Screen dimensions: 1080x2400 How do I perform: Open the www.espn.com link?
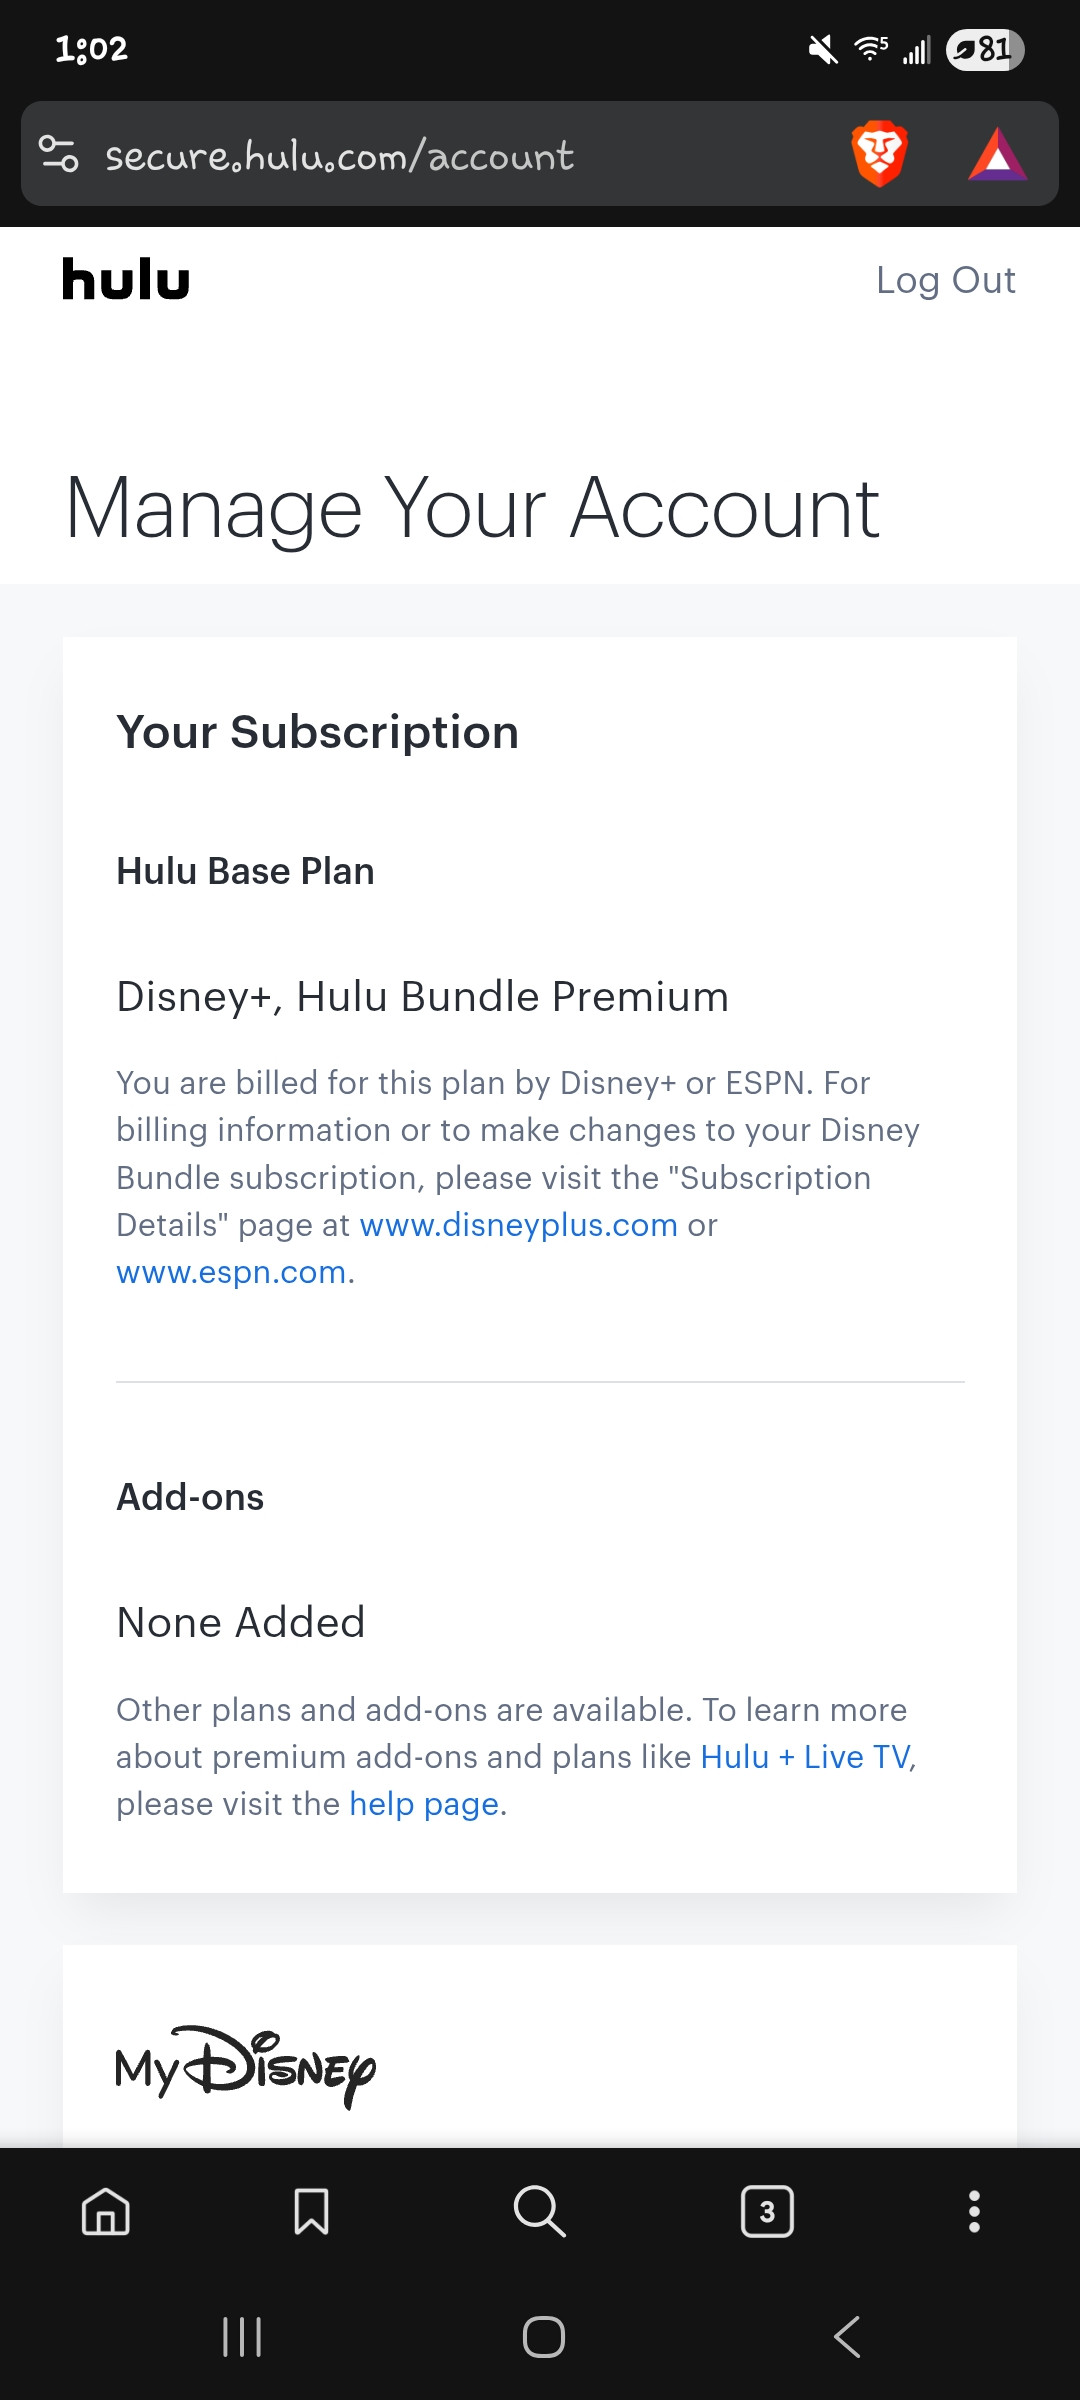[x=231, y=1272]
